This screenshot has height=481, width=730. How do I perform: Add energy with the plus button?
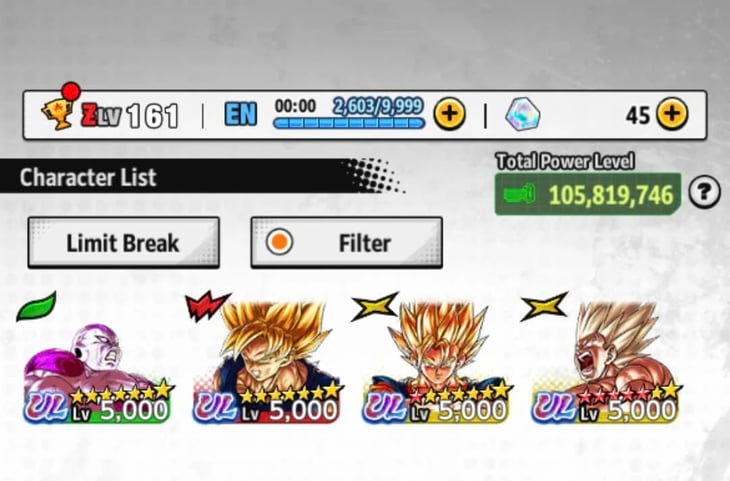click(449, 114)
